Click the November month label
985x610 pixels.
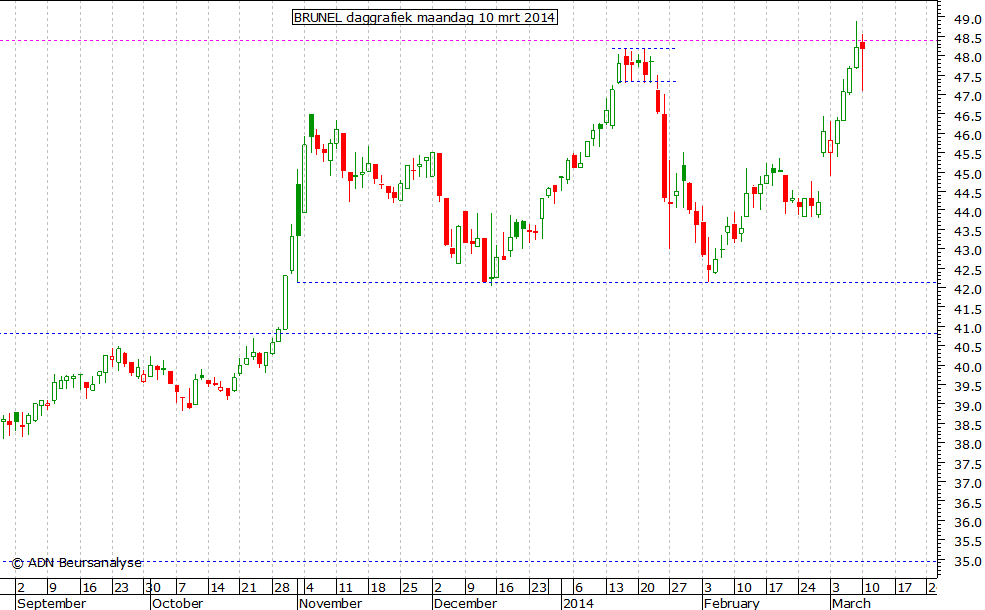330,603
